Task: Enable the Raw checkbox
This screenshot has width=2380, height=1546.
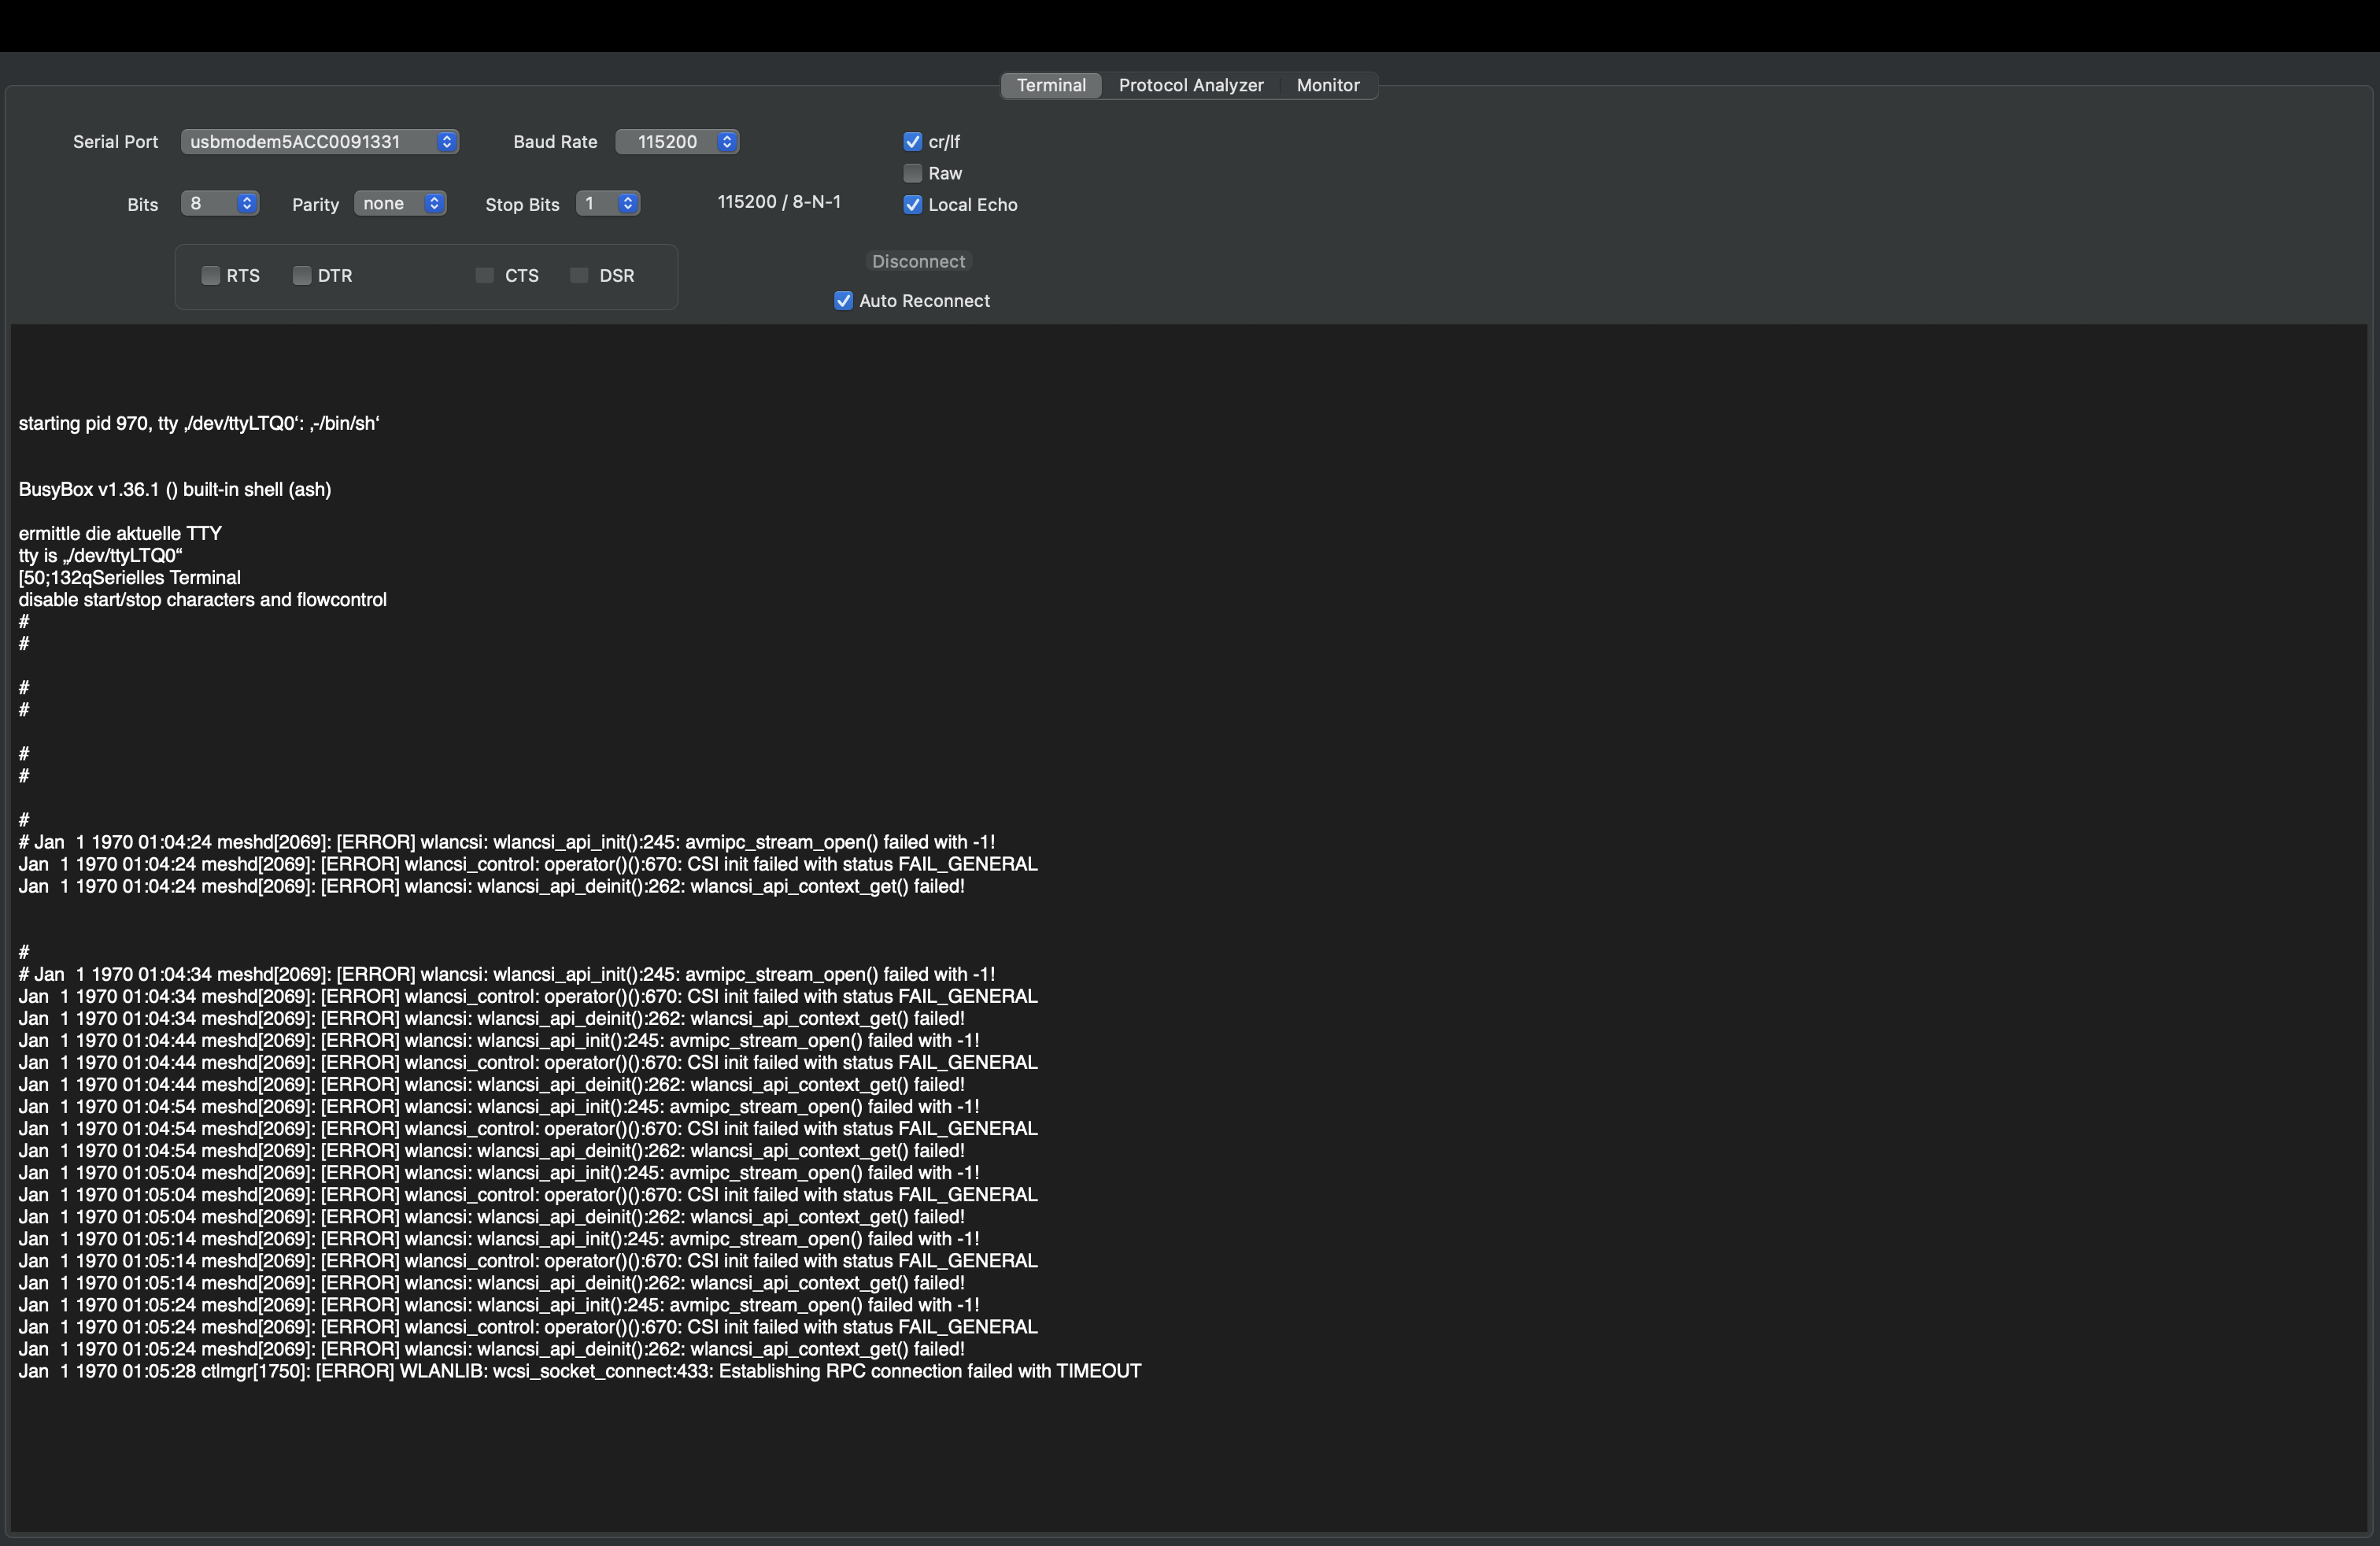Action: pos(912,173)
